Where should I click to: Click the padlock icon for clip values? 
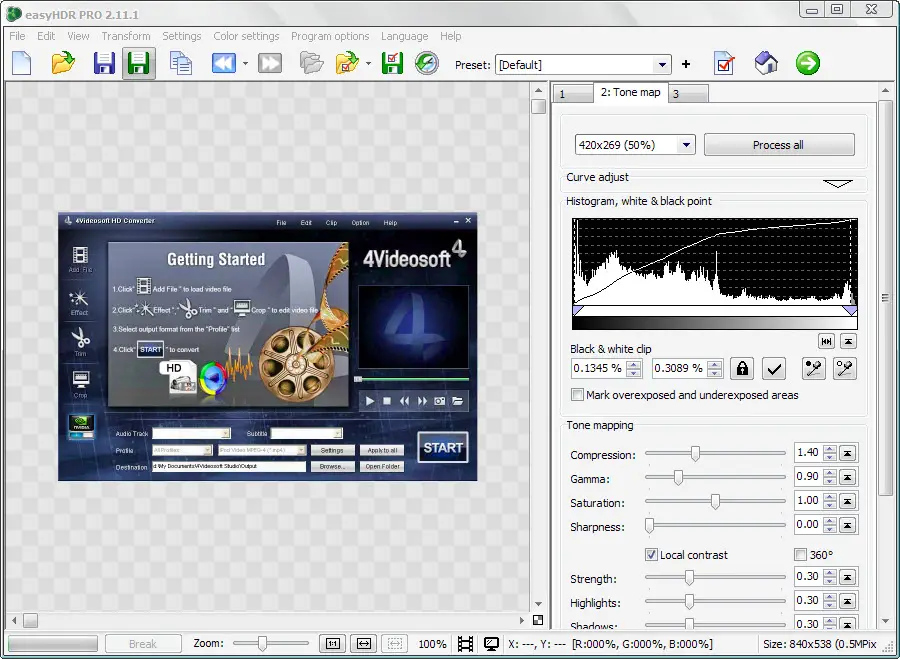[x=742, y=369]
